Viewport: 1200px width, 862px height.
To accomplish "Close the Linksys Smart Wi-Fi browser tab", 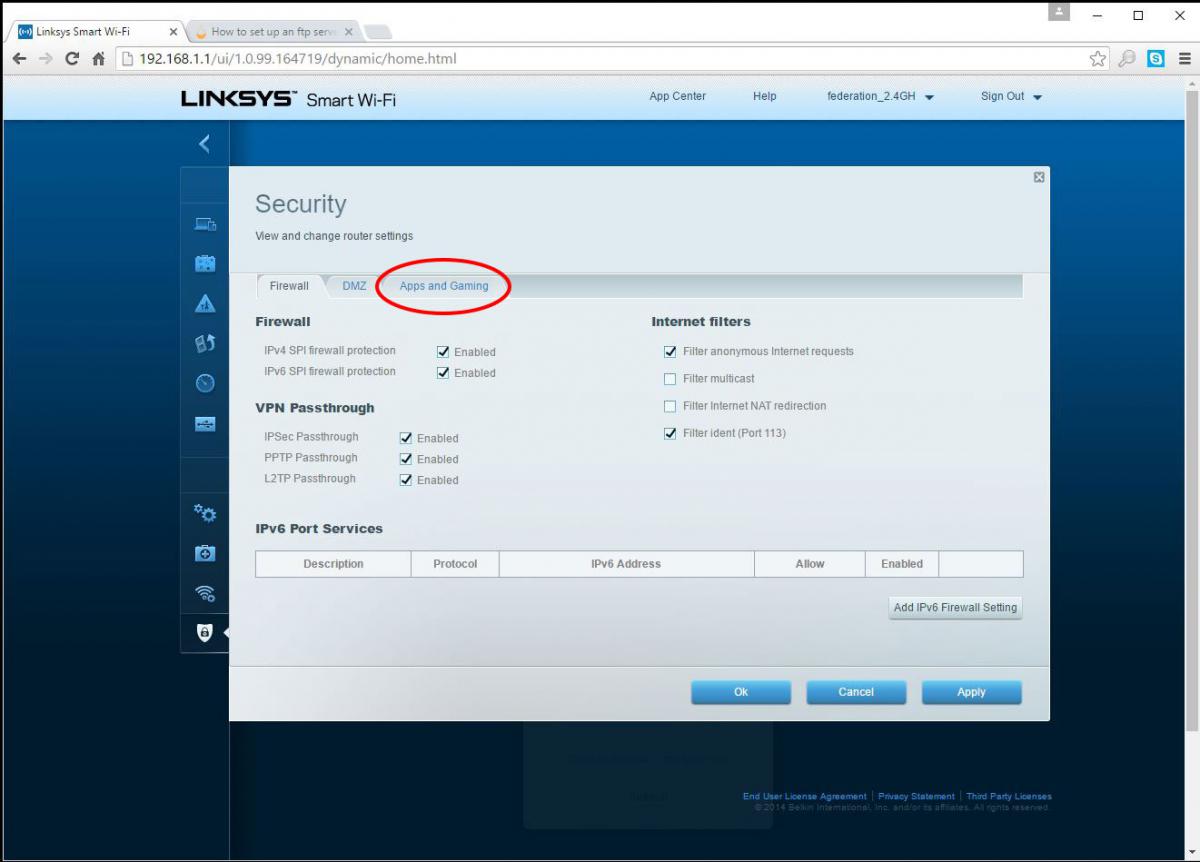I will point(173,31).
